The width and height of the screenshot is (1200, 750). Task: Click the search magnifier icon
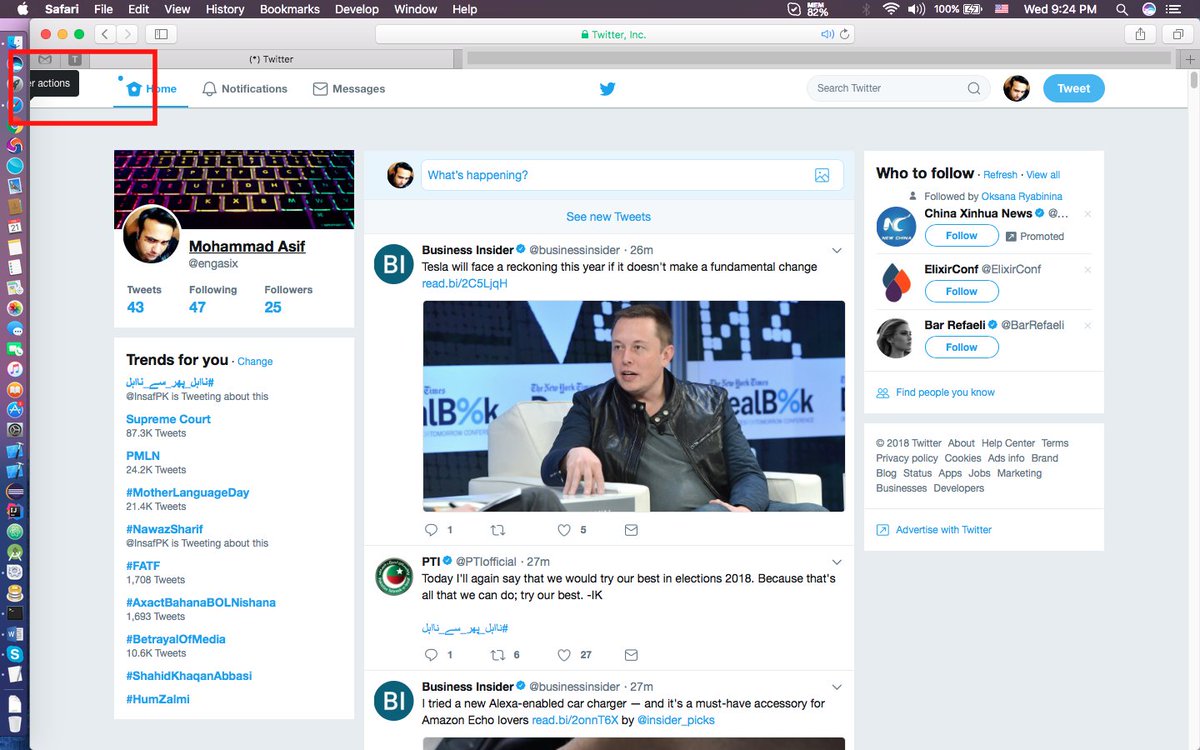point(974,88)
